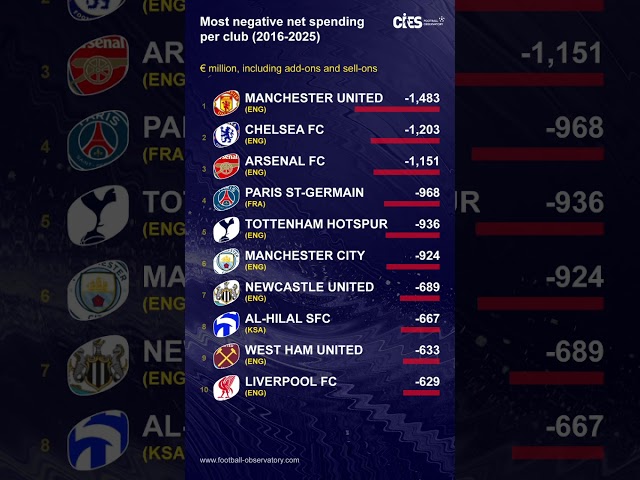Viewport: 640px width, 480px height.
Task: Click the West Ham United crest
Action: [227, 355]
